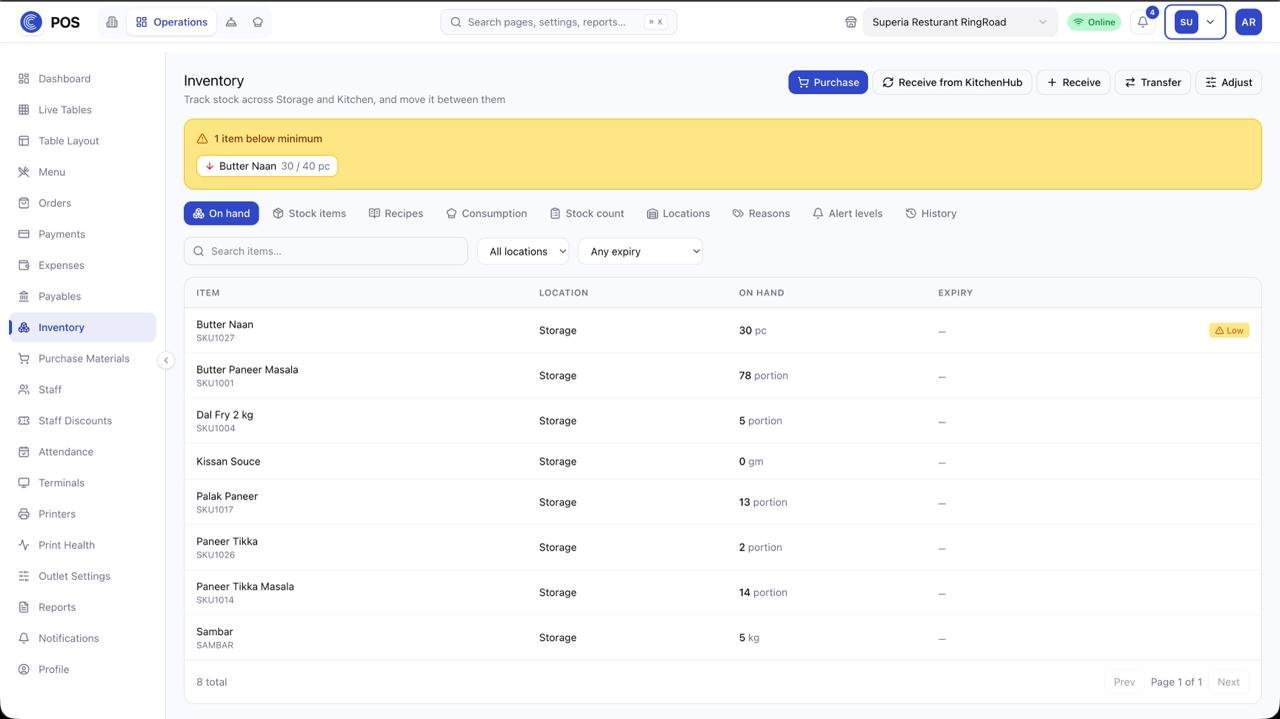Expand the SU account switcher chevron
This screenshot has width=1280, height=719.
tap(1210, 22)
